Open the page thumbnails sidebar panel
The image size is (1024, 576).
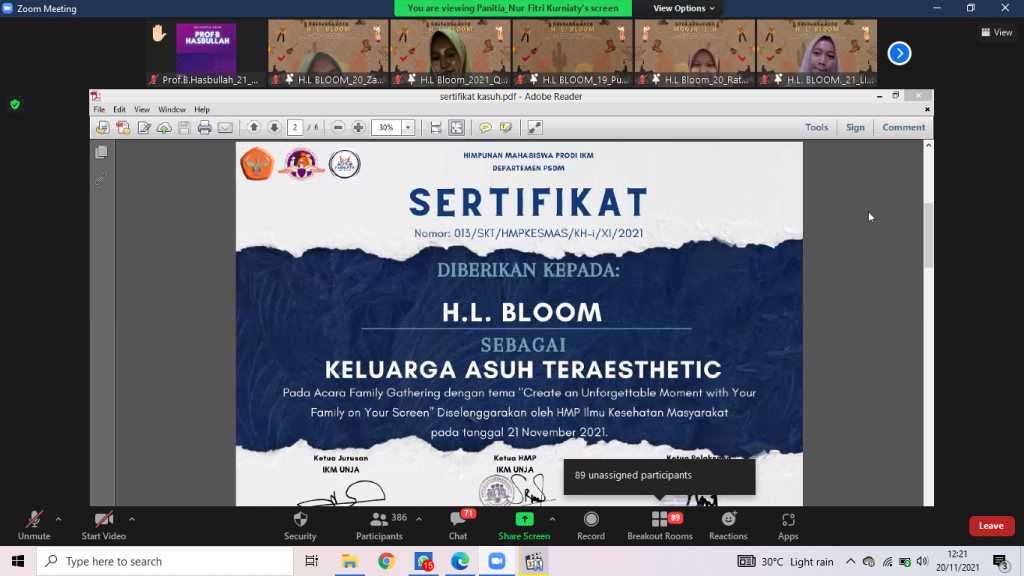(x=99, y=153)
